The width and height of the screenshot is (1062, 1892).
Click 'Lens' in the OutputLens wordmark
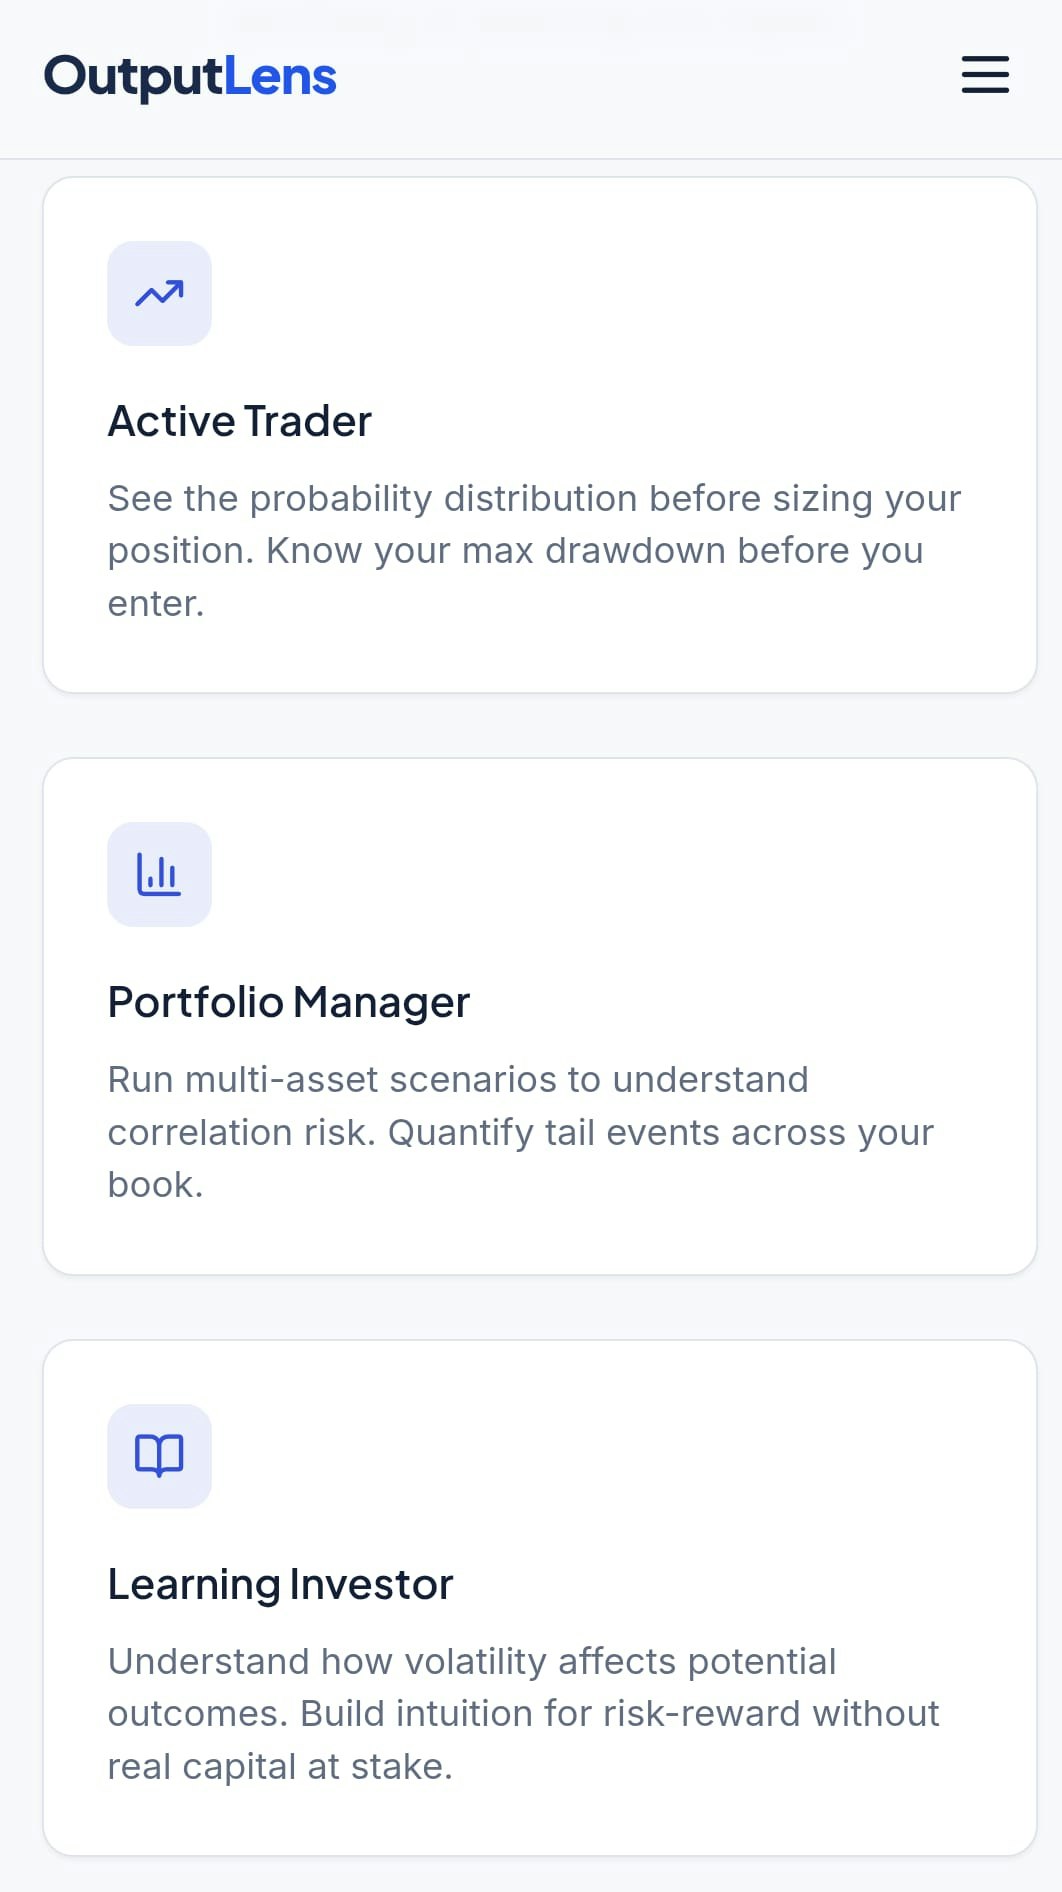(281, 76)
